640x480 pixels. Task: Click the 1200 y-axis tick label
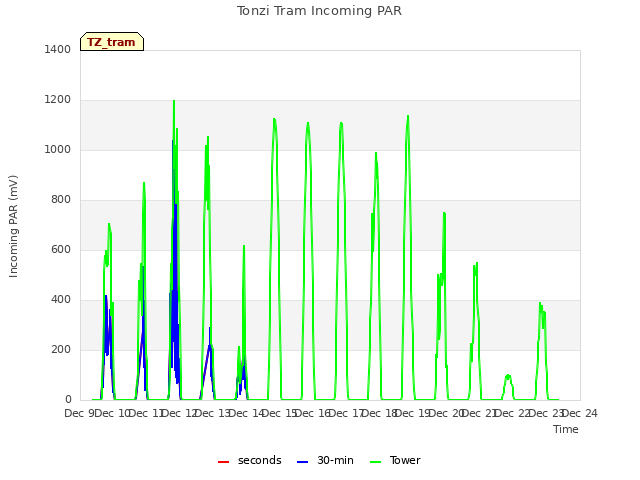coord(58,100)
